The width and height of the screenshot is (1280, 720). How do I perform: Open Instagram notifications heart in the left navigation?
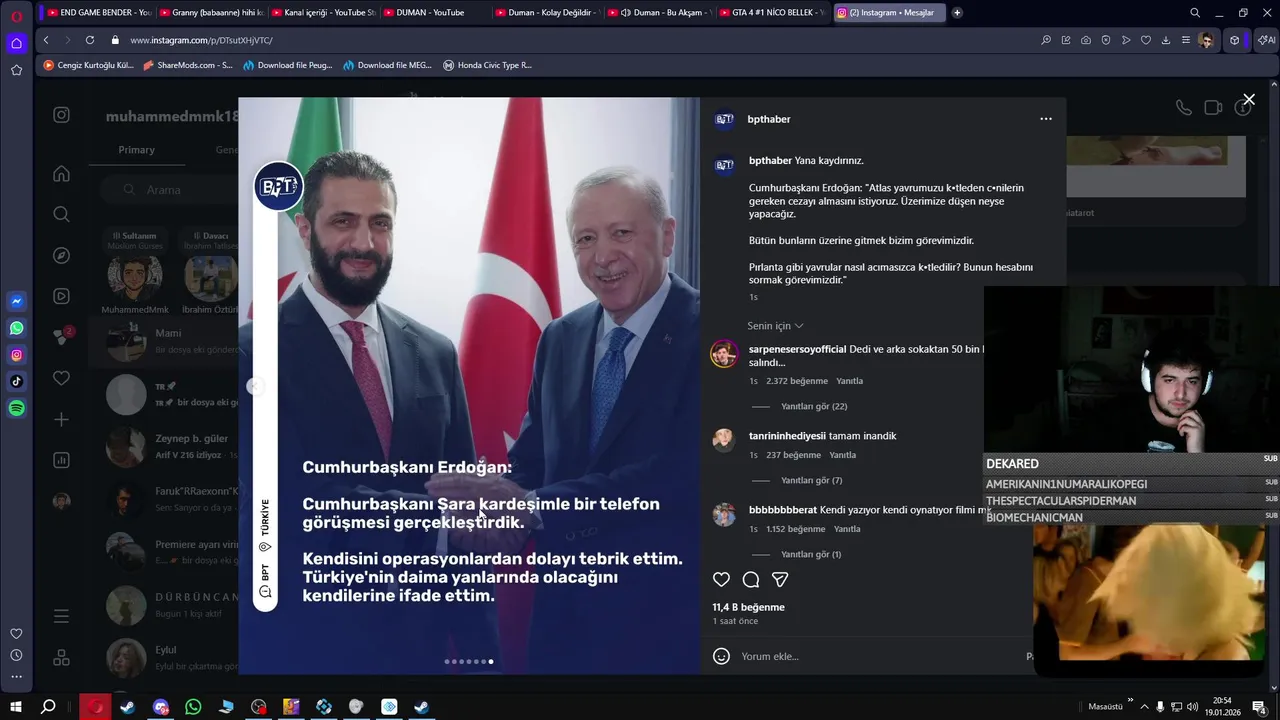[61, 378]
